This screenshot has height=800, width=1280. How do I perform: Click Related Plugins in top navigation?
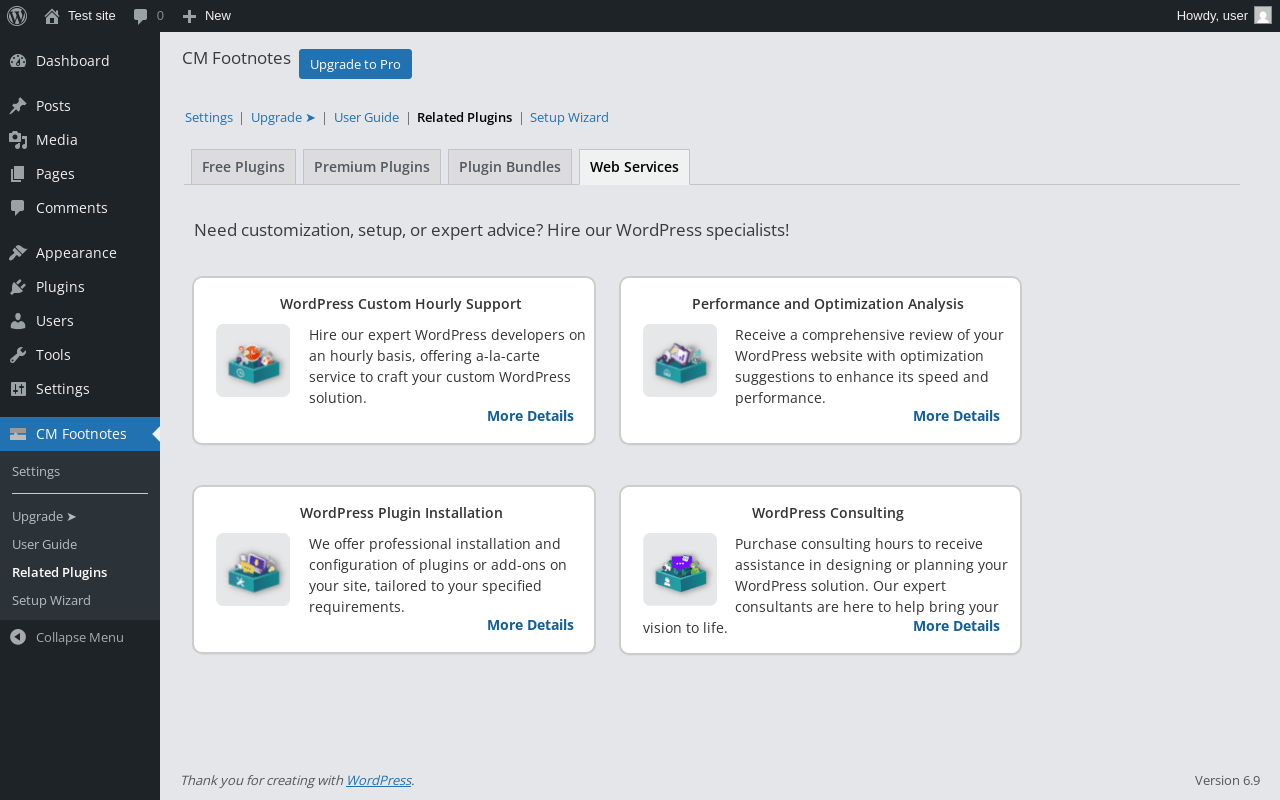pyautogui.click(x=464, y=117)
